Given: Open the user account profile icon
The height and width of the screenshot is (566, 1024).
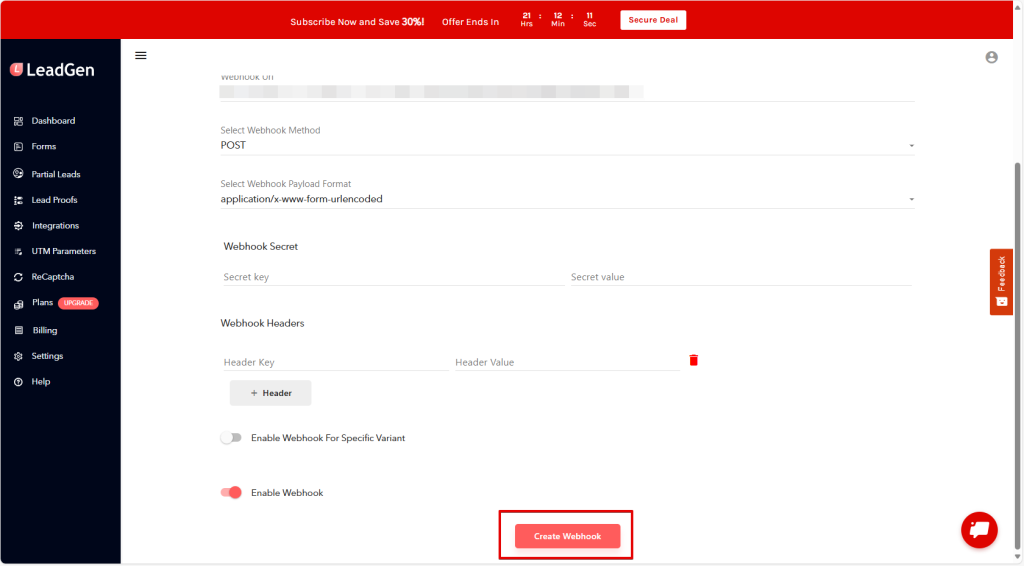Looking at the screenshot, I should [x=991, y=57].
